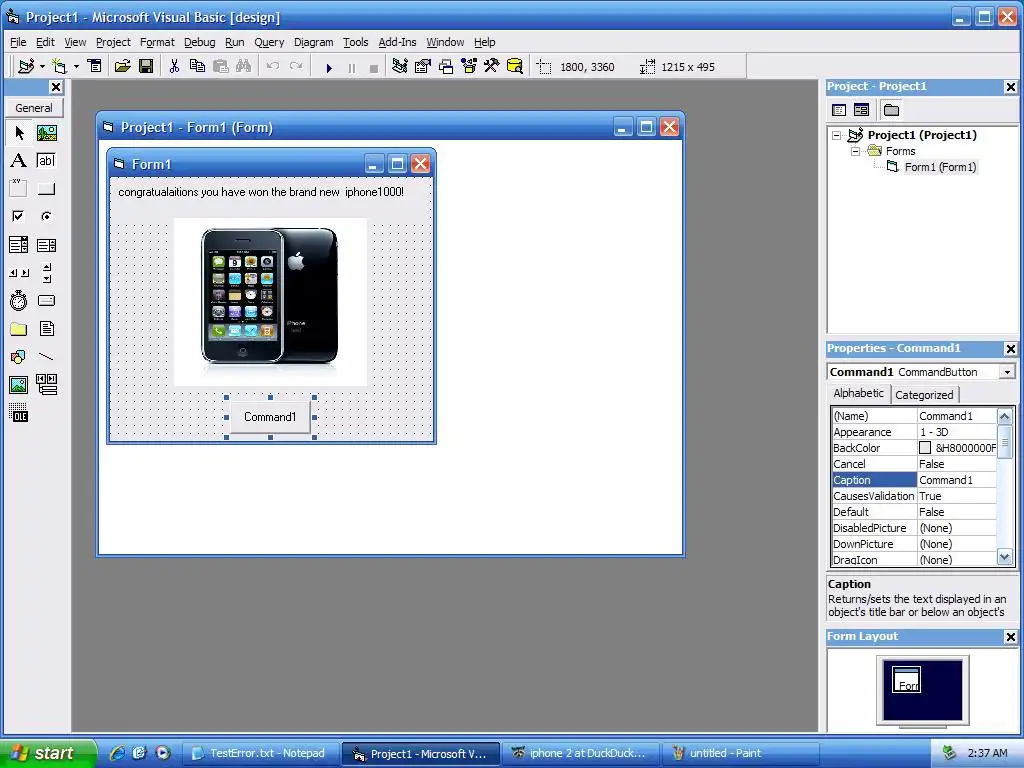Screen dimensions: 1024x768
Task: Select the ListBox control tool
Action: tap(46, 245)
